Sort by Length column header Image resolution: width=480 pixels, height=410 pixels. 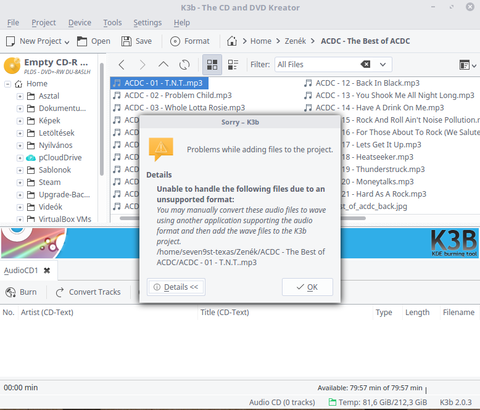click(x=417, y=312)
